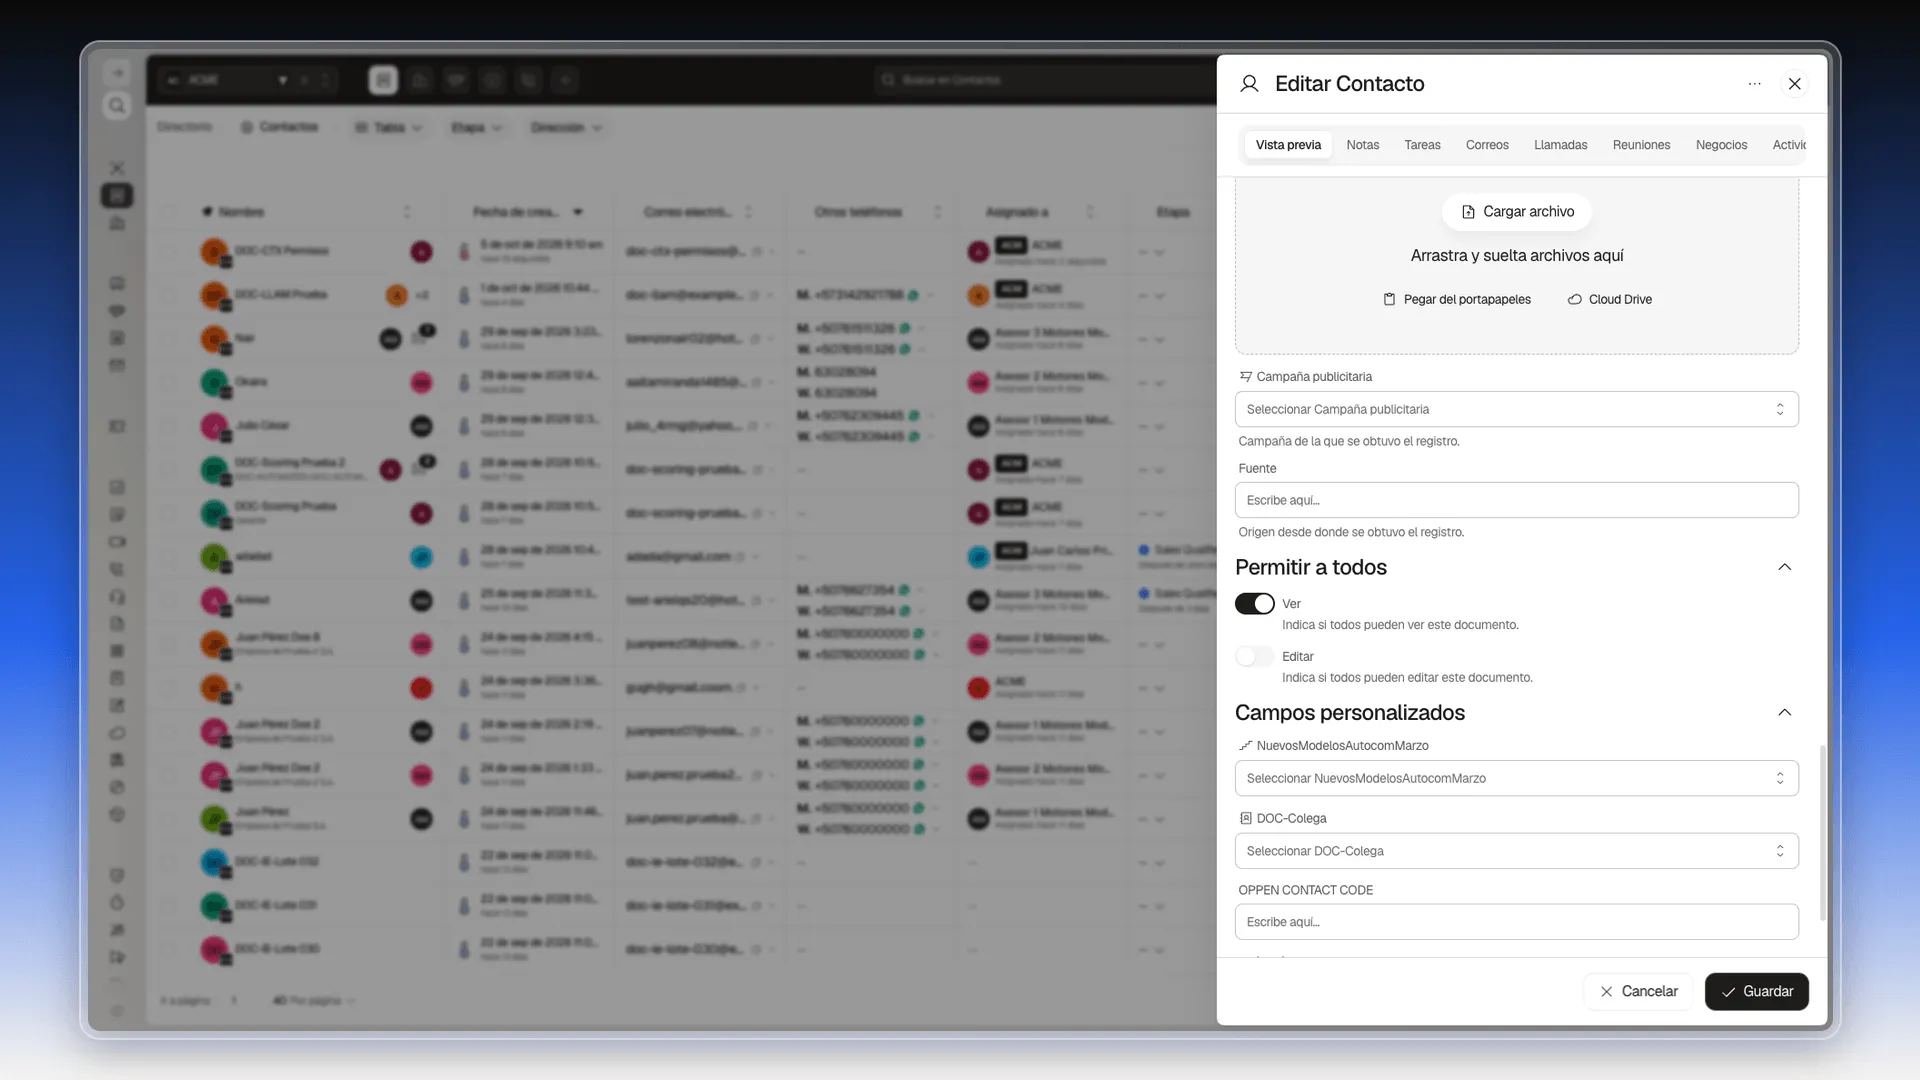Image resolution: width=1920 pixels, height=1080 pixels.
Task: Open the Notas tab
Action: [x=1362, y=145]
